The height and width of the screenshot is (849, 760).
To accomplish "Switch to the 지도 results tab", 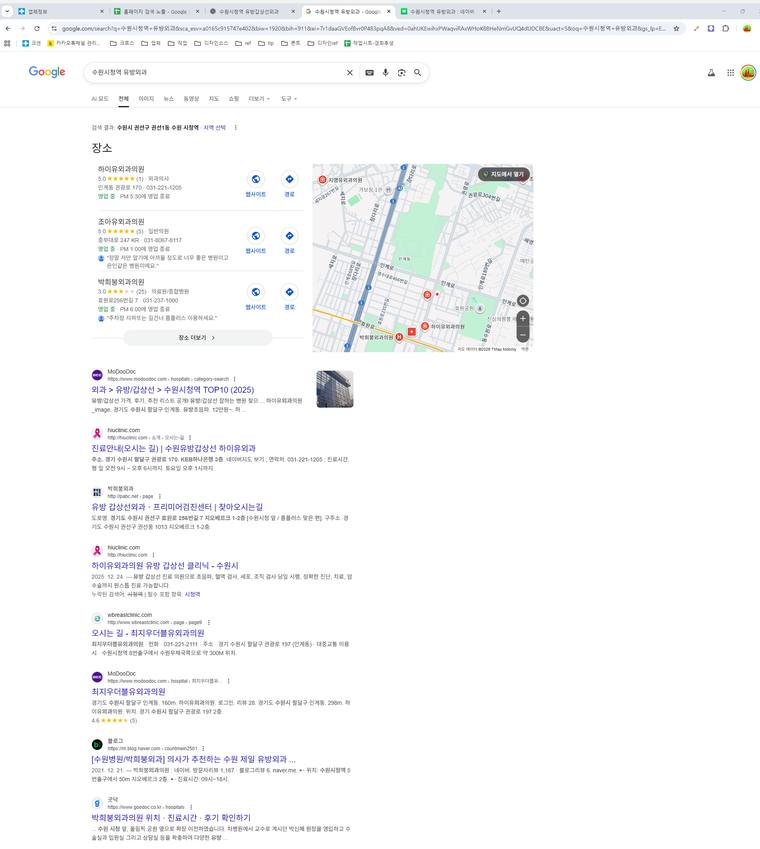I will [x=214, y=99].
